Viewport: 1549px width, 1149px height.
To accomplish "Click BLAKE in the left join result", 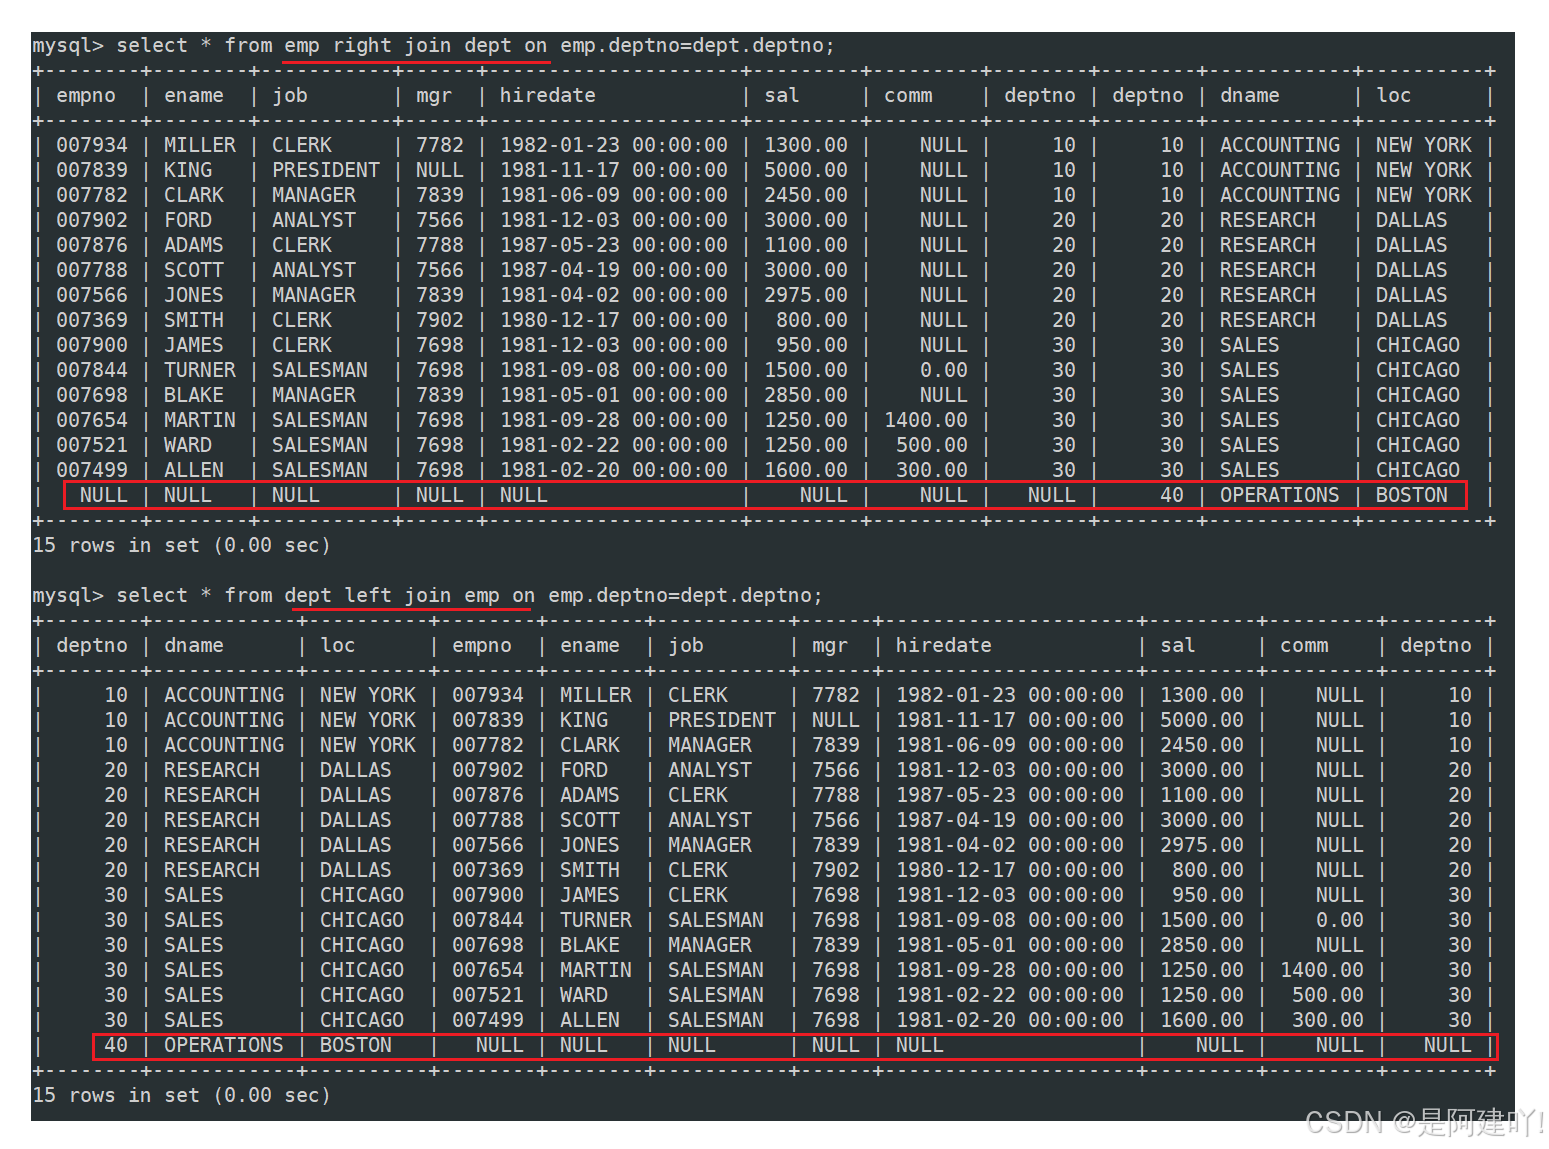I will click(x=590, y=946).
